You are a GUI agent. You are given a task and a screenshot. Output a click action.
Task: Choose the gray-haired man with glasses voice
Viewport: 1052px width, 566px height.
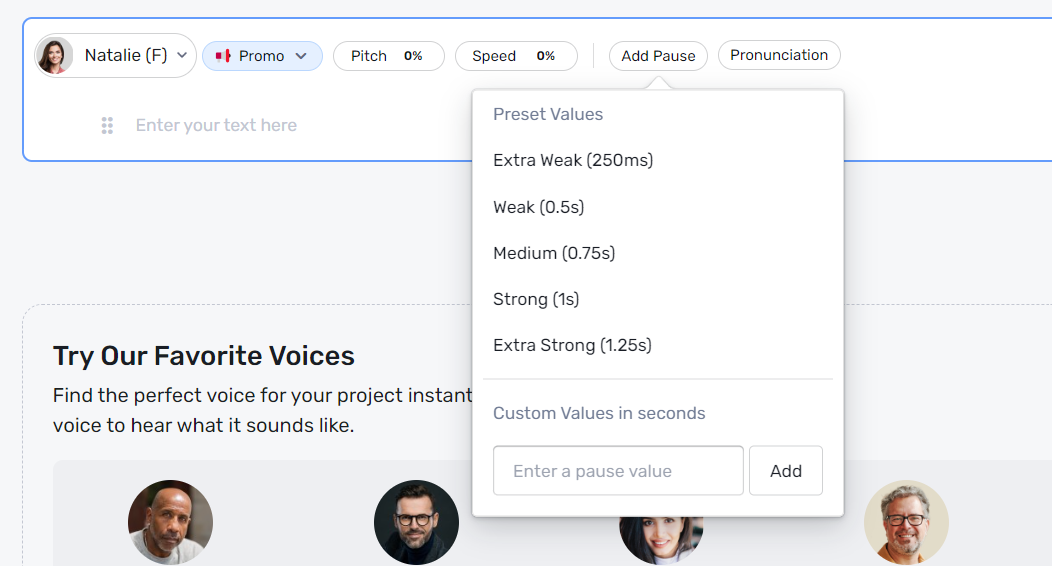[906, 522]
